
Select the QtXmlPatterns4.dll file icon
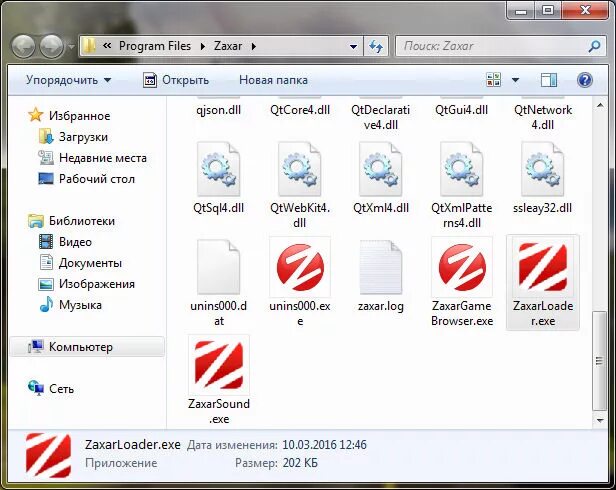click(x=462, y=169)
